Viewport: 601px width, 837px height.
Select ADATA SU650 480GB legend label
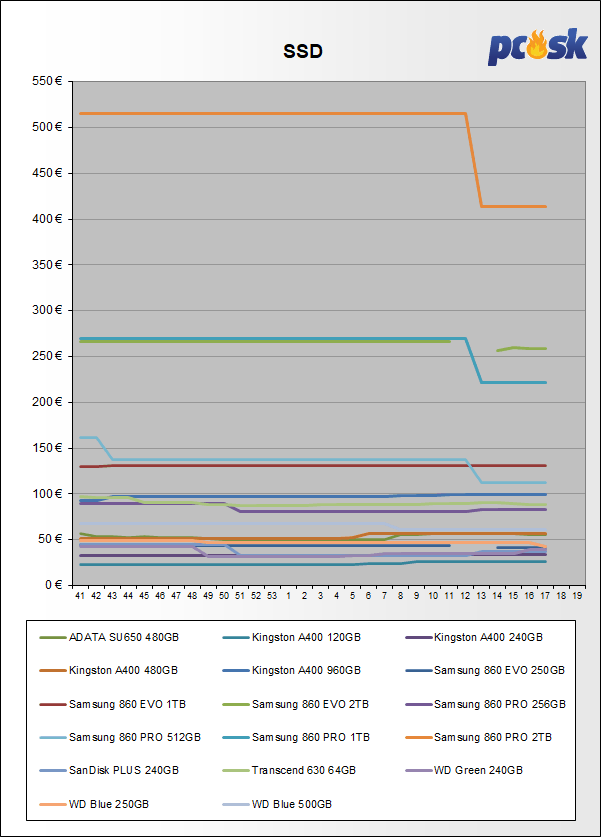(124, 637)
